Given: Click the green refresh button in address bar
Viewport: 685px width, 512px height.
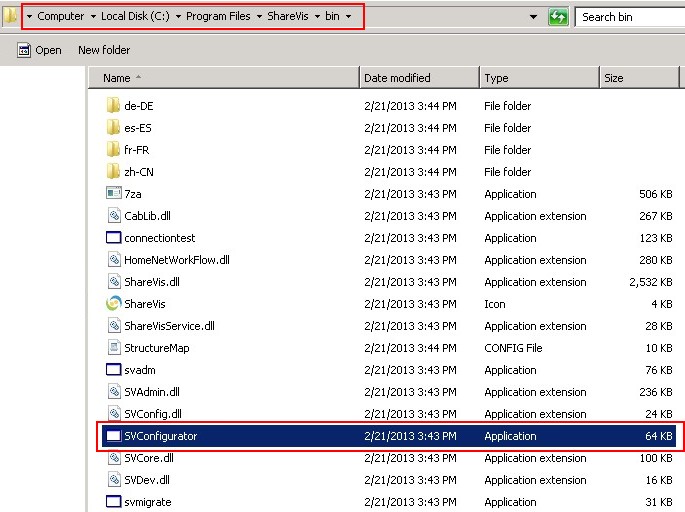Looking at the screenshot, I should click(x=558, y=17).
